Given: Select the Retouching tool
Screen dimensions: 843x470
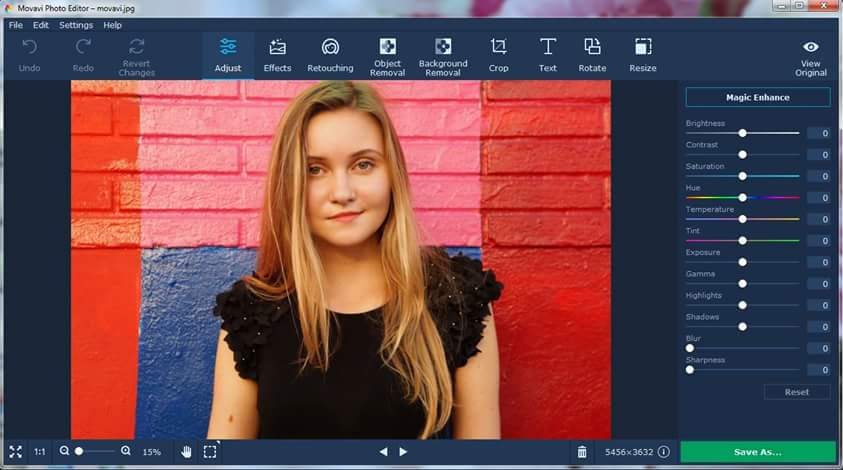Looking at the screenshot, I should point(330,55).
